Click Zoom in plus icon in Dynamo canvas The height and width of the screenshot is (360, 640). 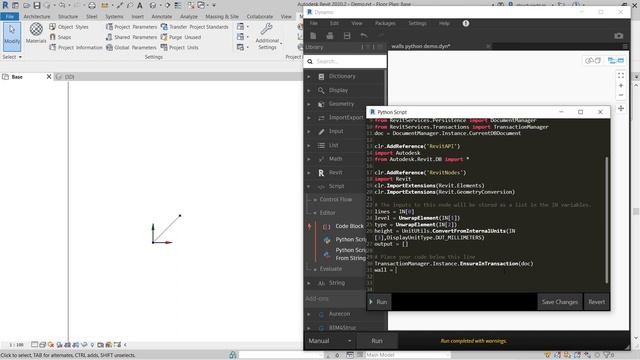pos(621,85)
